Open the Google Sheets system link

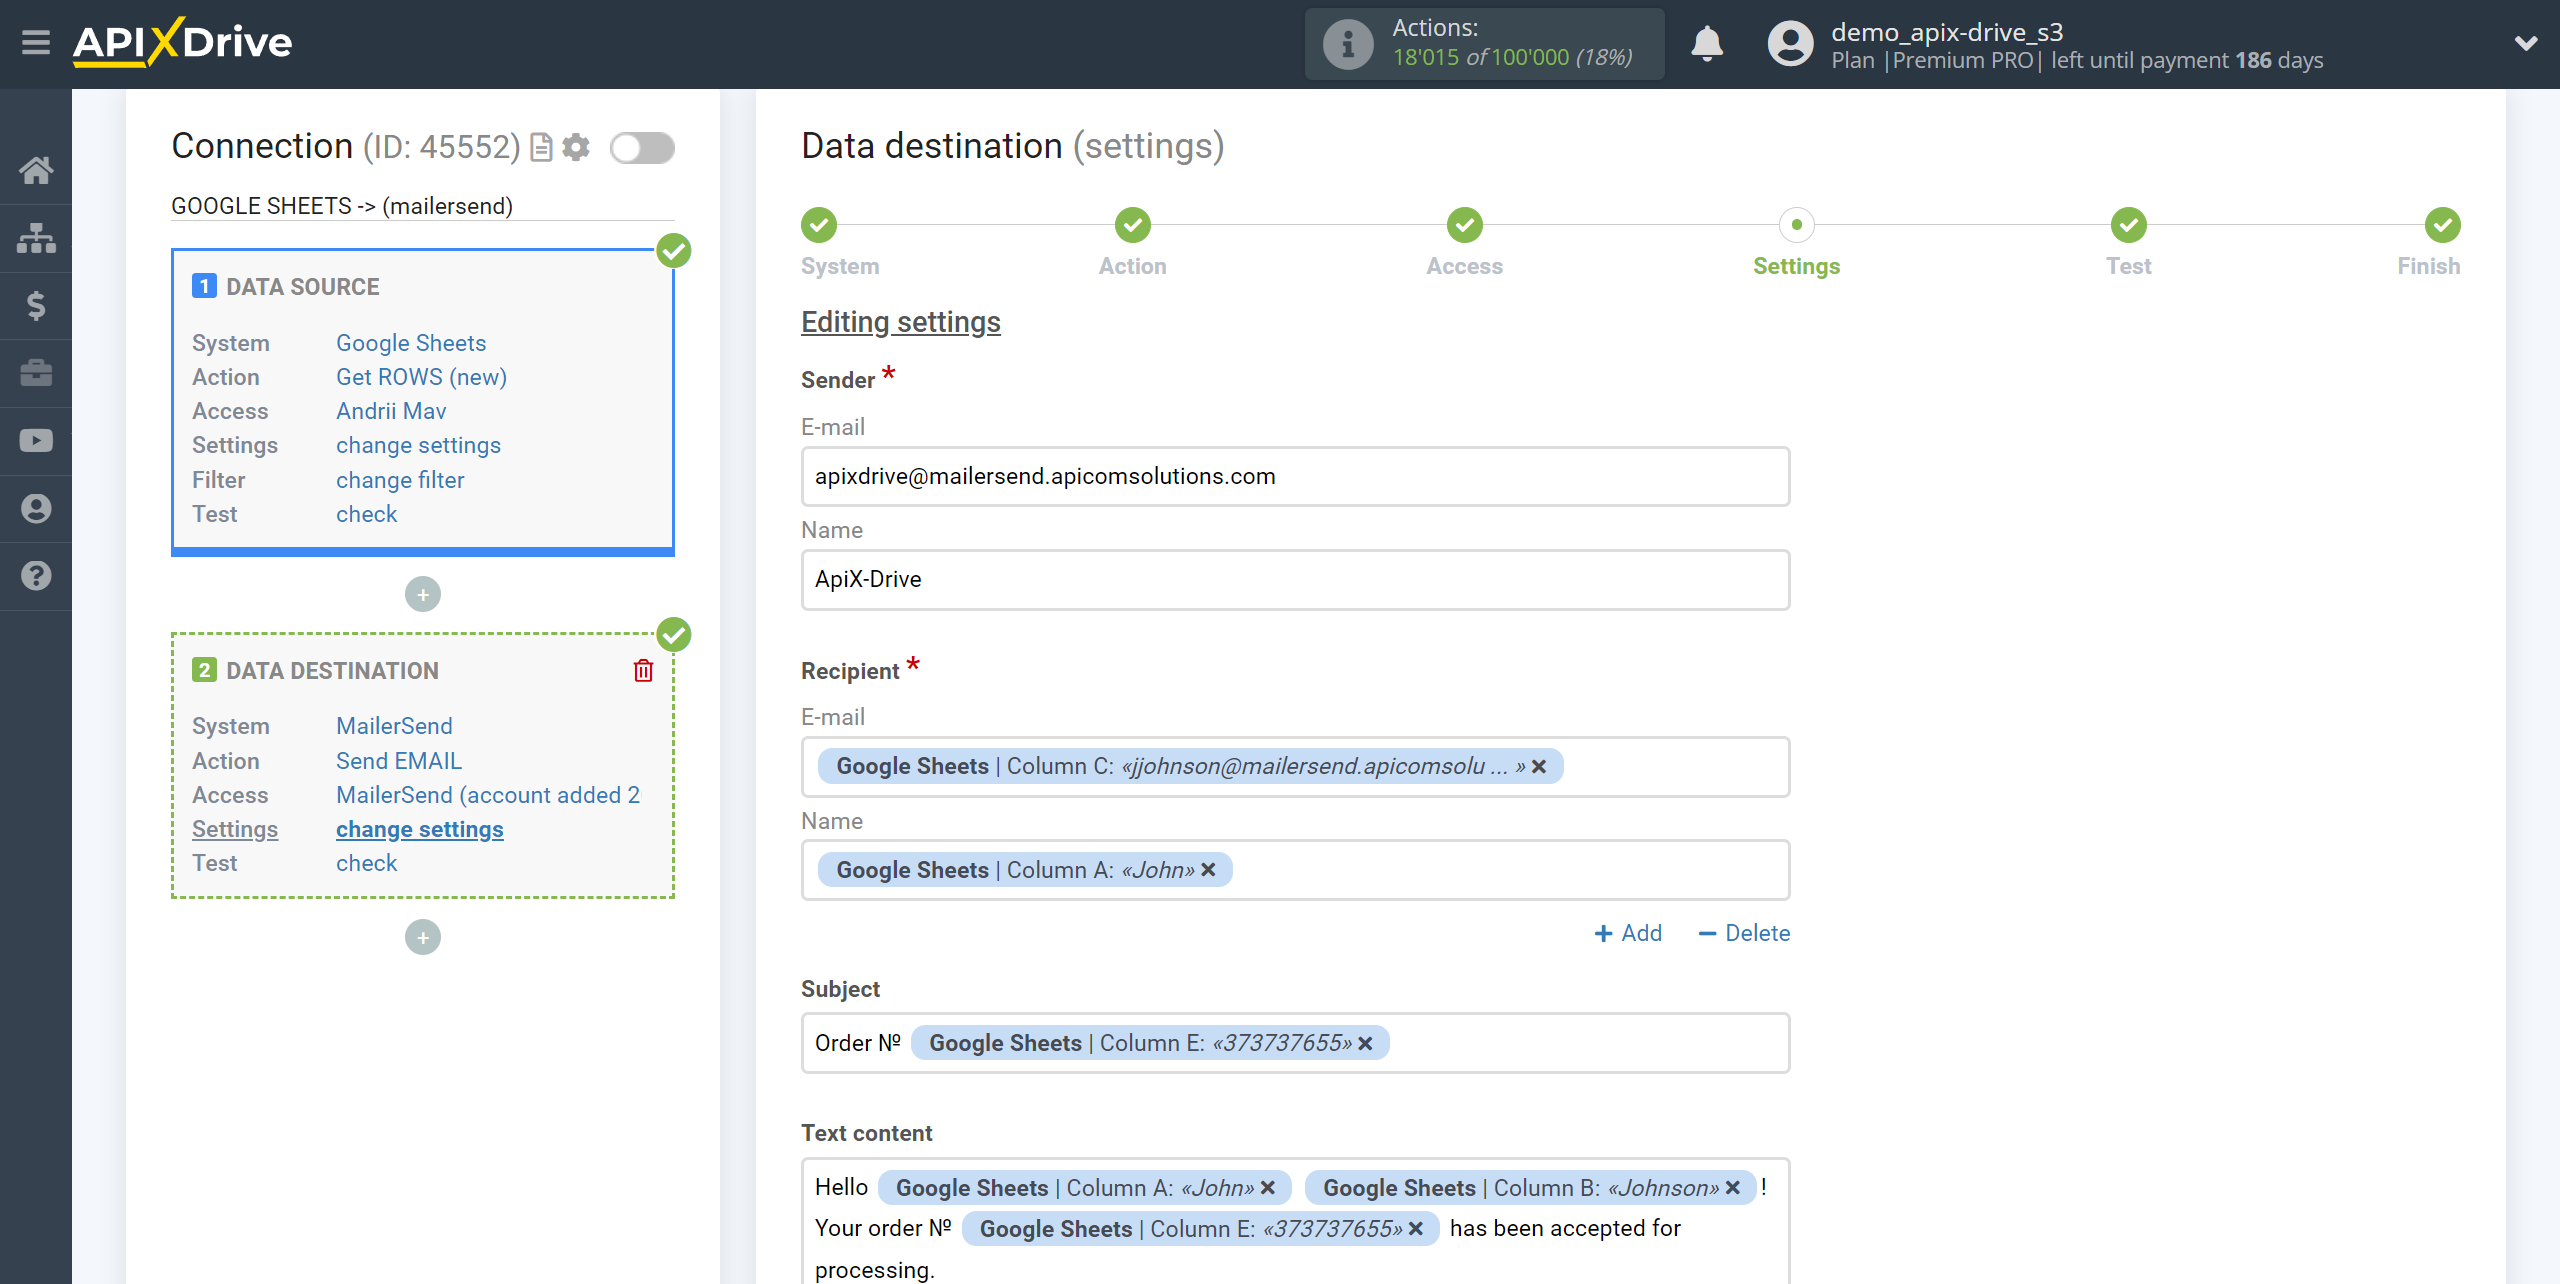coord(411,343)
